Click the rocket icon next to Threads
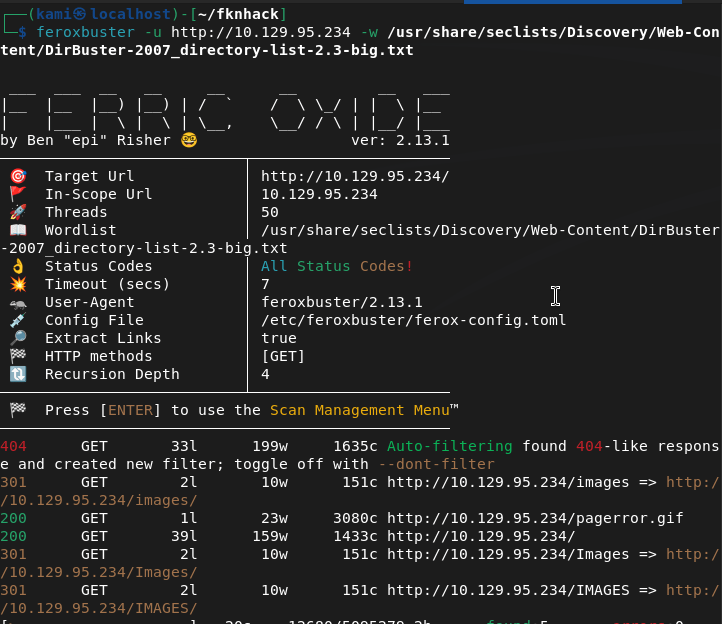Image resolution: width=722 pixels, height=624 pixels. pyautogui.click(x=17, y=212)
